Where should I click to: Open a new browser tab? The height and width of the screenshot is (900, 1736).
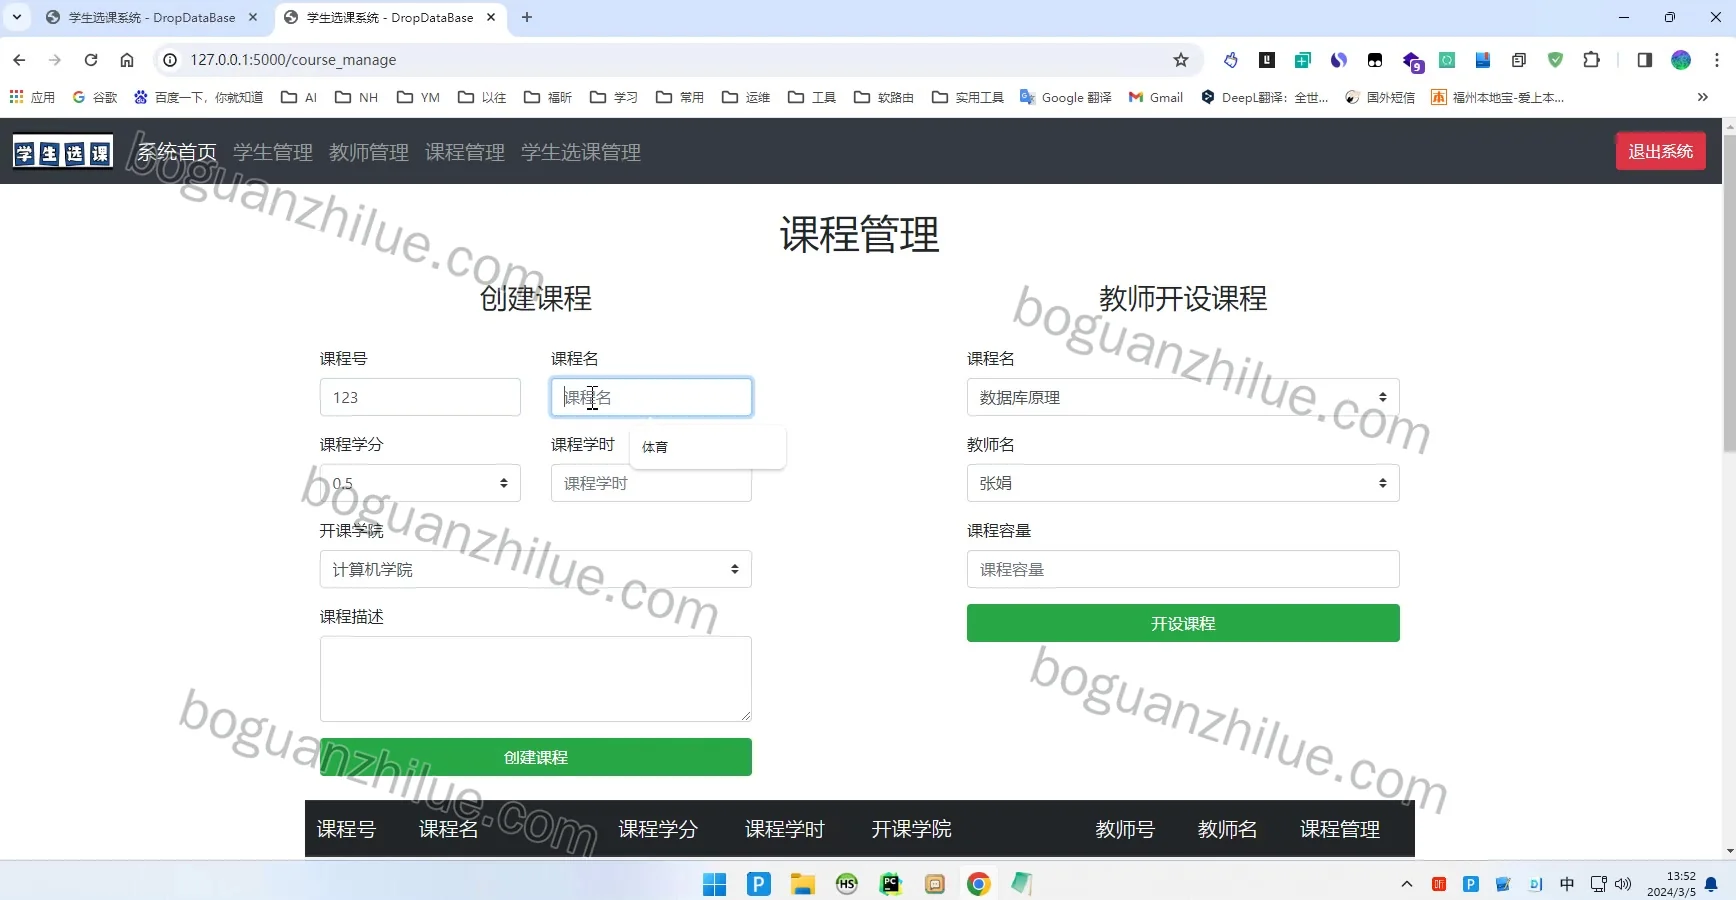pos(527,17)
